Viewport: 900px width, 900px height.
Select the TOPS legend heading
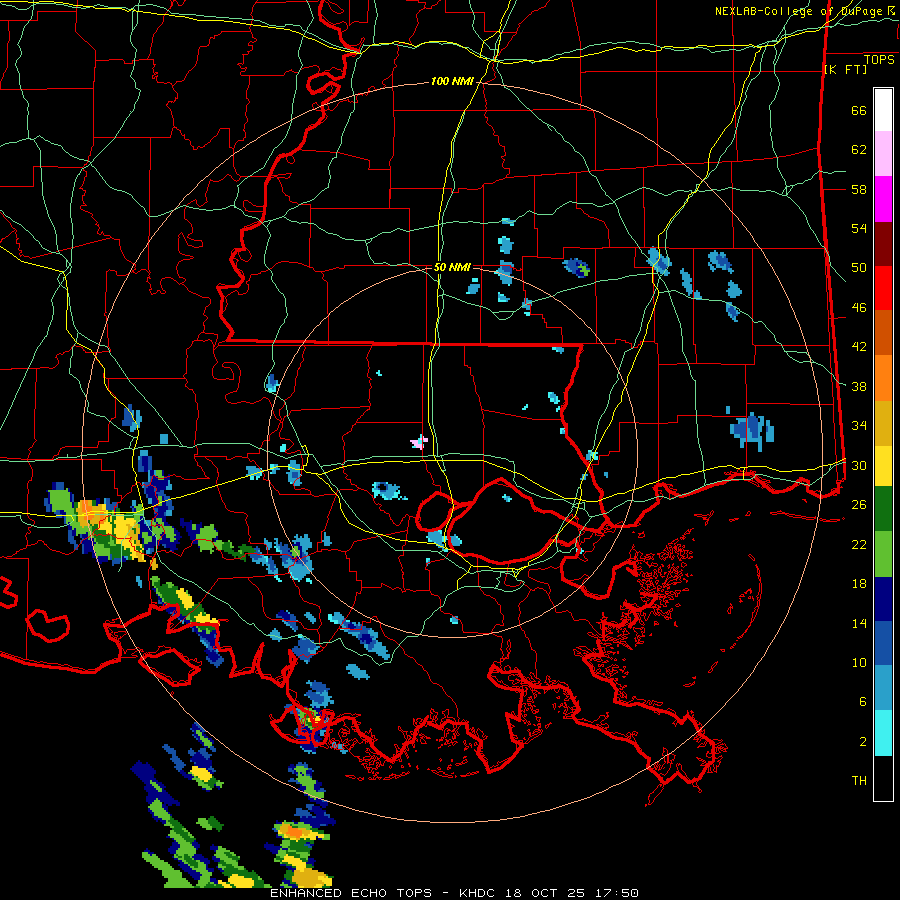pos(879,59)
